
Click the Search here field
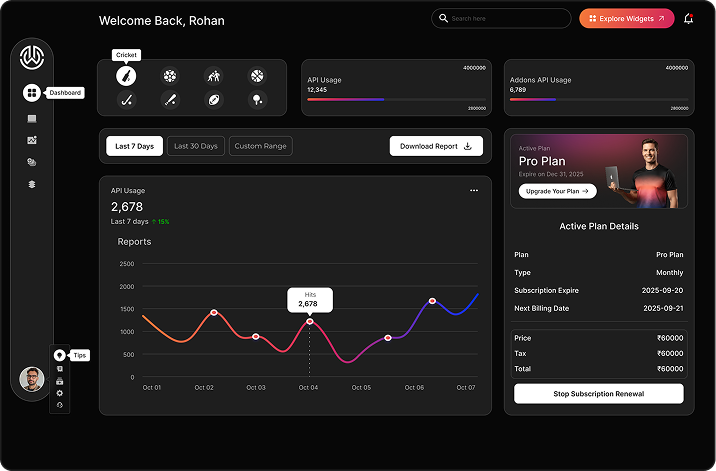(x=501, y=19)
